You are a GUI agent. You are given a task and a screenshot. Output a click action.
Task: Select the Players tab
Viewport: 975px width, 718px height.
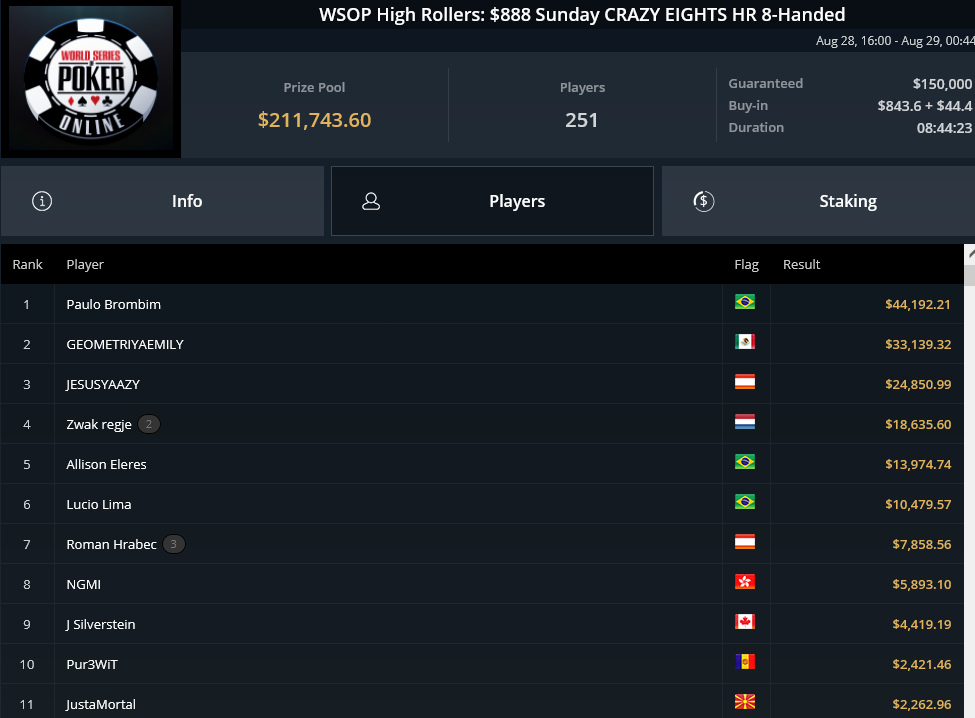coord(492,201)
